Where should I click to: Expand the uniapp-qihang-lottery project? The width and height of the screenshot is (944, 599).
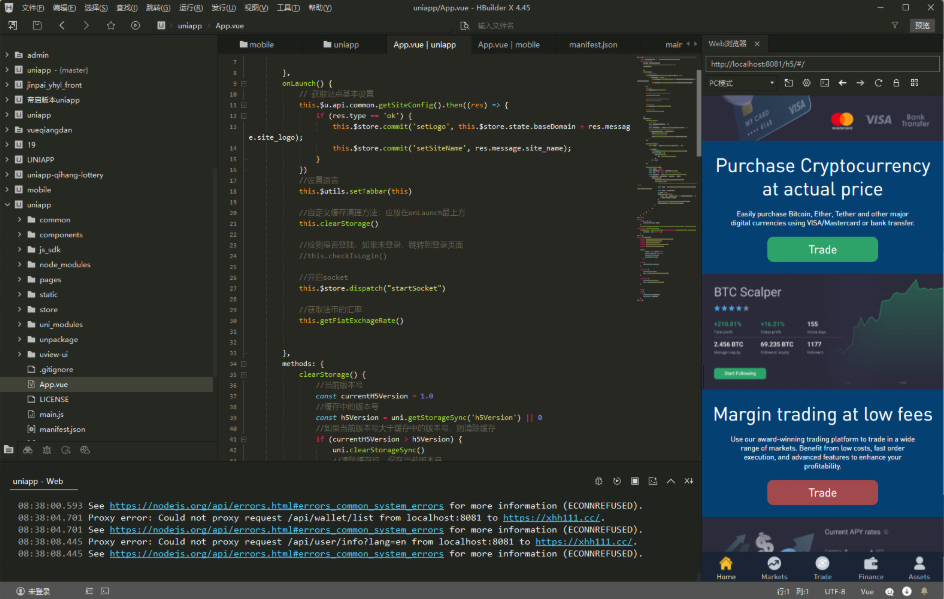point(7,175)
